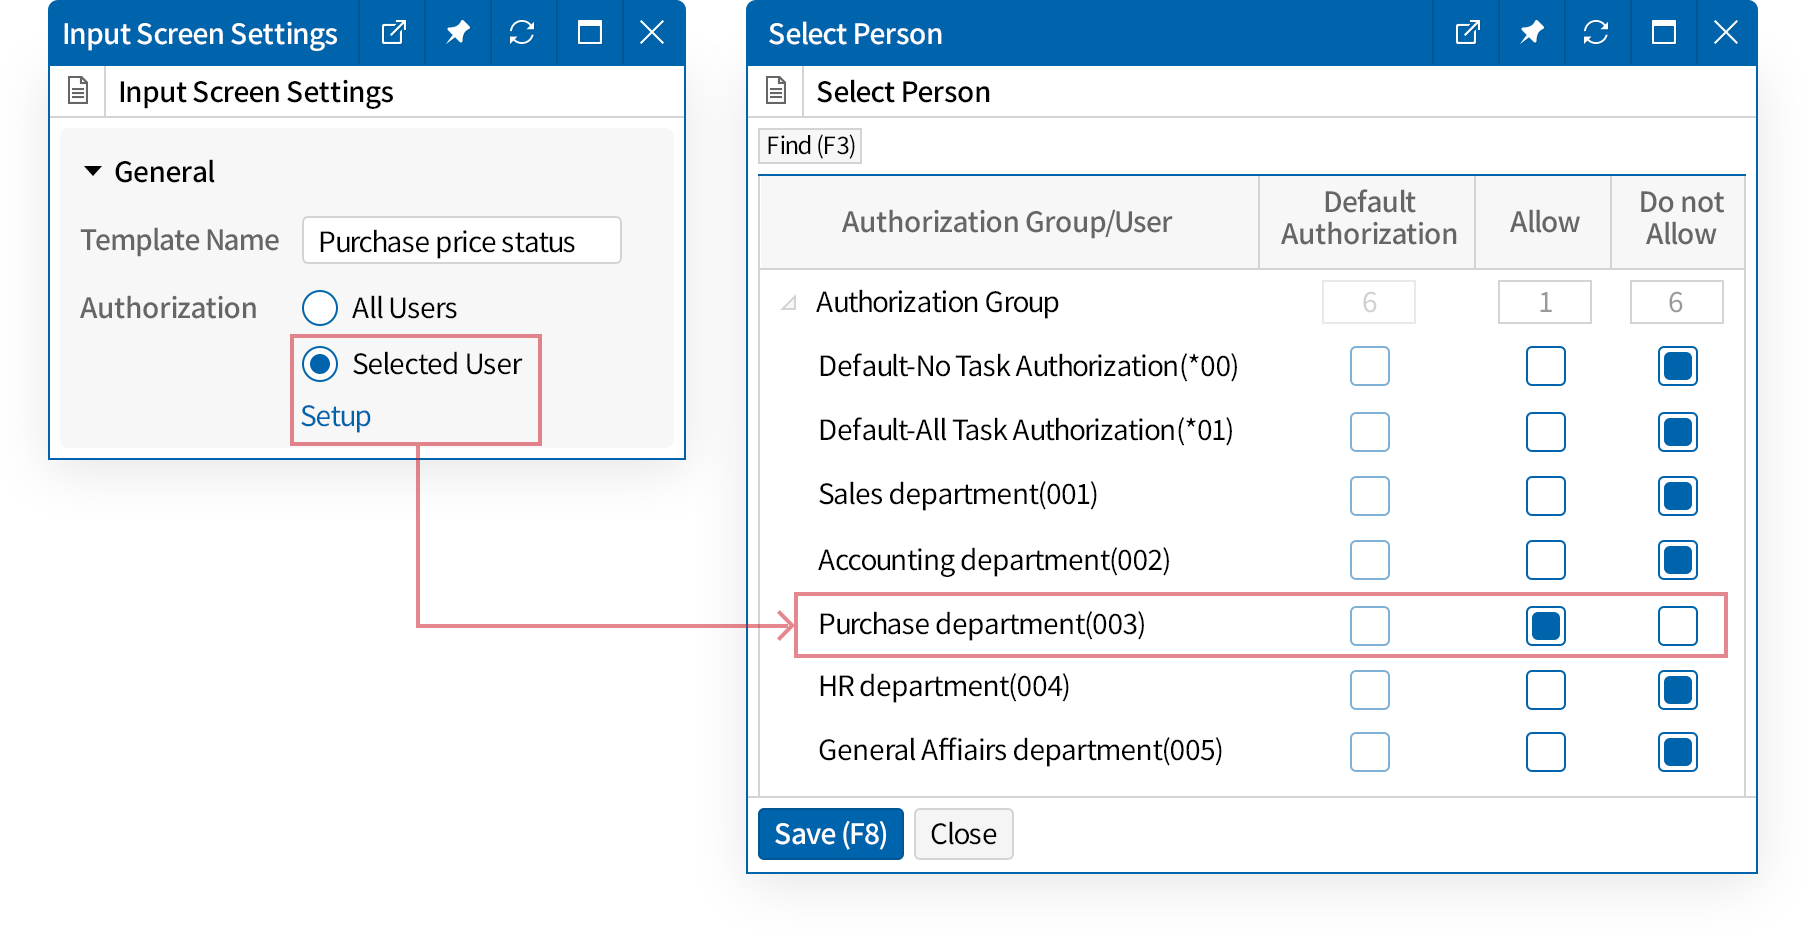Click the pop-out icon in Input Screen Settings
The image size is (1808, 933).
click(393, 33)
